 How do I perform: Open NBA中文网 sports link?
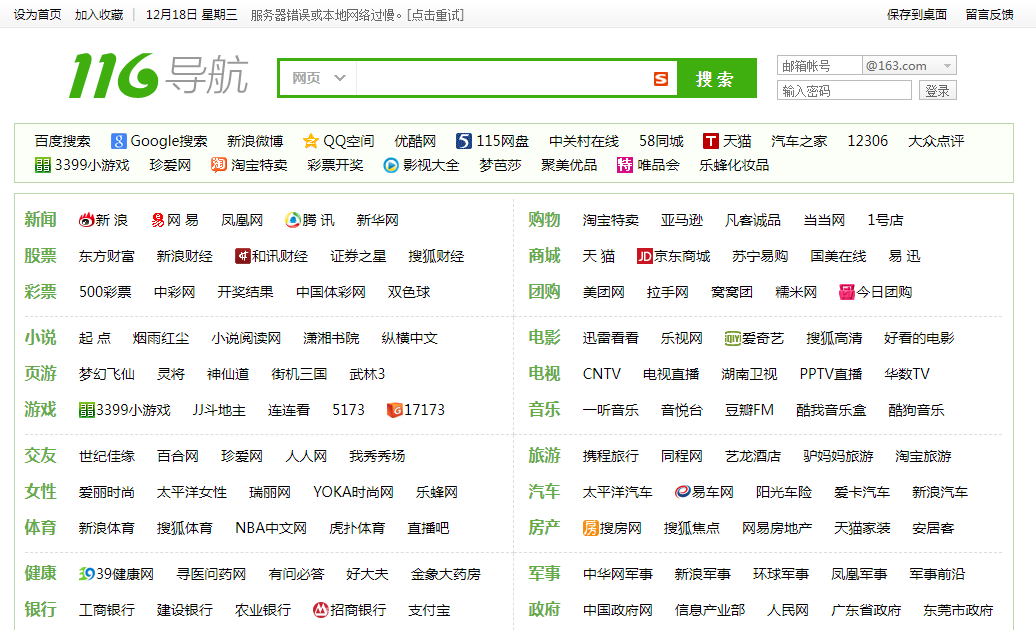271,528
